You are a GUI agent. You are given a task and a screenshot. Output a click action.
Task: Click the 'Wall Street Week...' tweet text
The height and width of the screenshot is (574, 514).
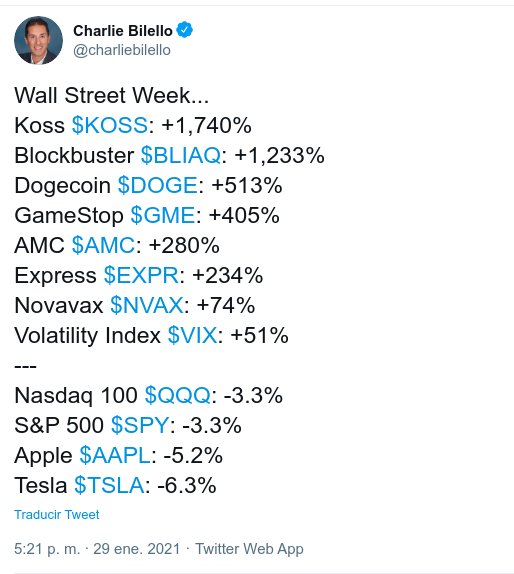pyautogui.click(x=111, y=95)
